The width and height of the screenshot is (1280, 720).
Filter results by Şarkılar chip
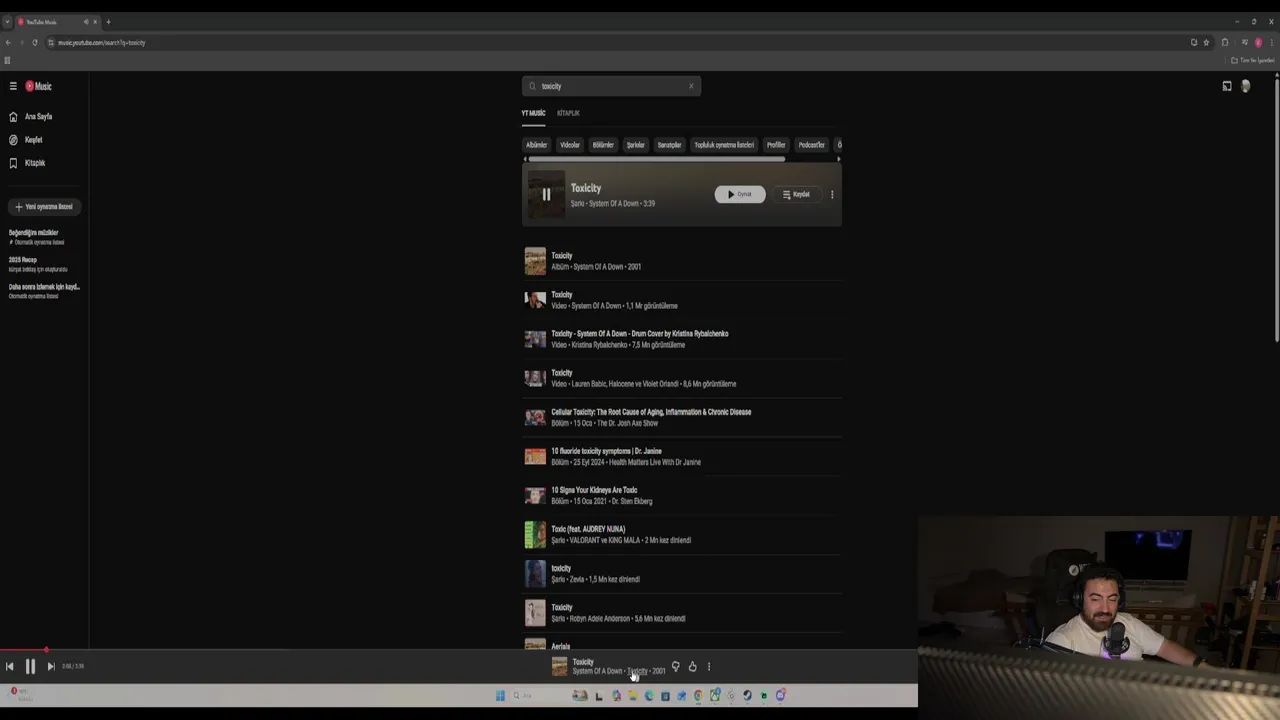pos(636,145)
